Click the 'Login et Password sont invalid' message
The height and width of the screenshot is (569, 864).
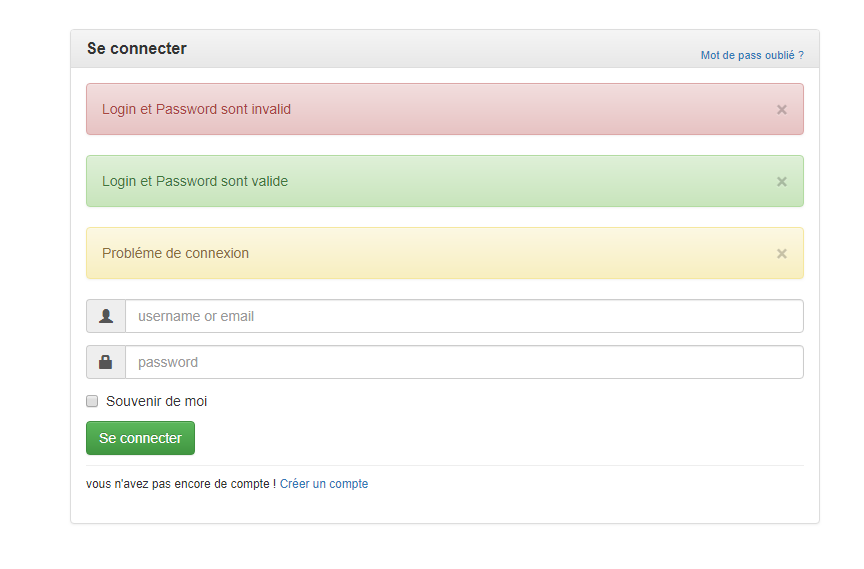pyautogui.click(x=196, y=109)
